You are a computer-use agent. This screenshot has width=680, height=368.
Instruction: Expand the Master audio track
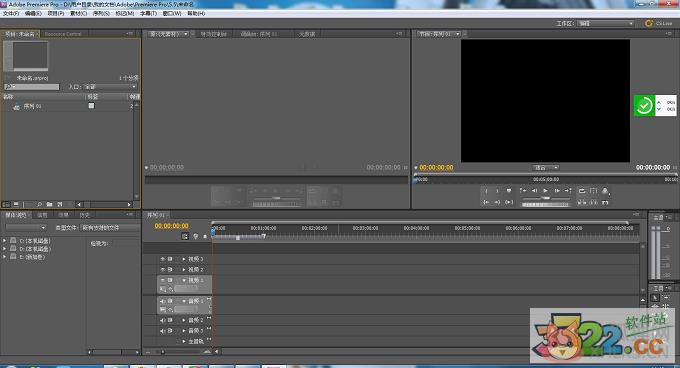184,342
